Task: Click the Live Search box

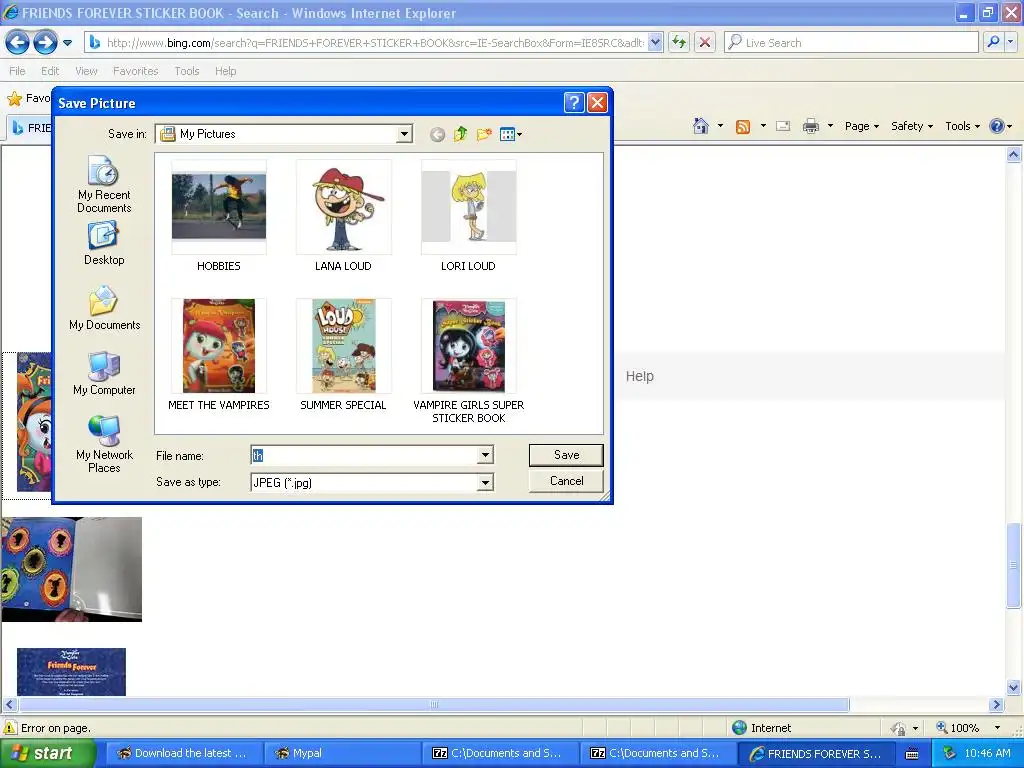Action: tap(851, 43)
